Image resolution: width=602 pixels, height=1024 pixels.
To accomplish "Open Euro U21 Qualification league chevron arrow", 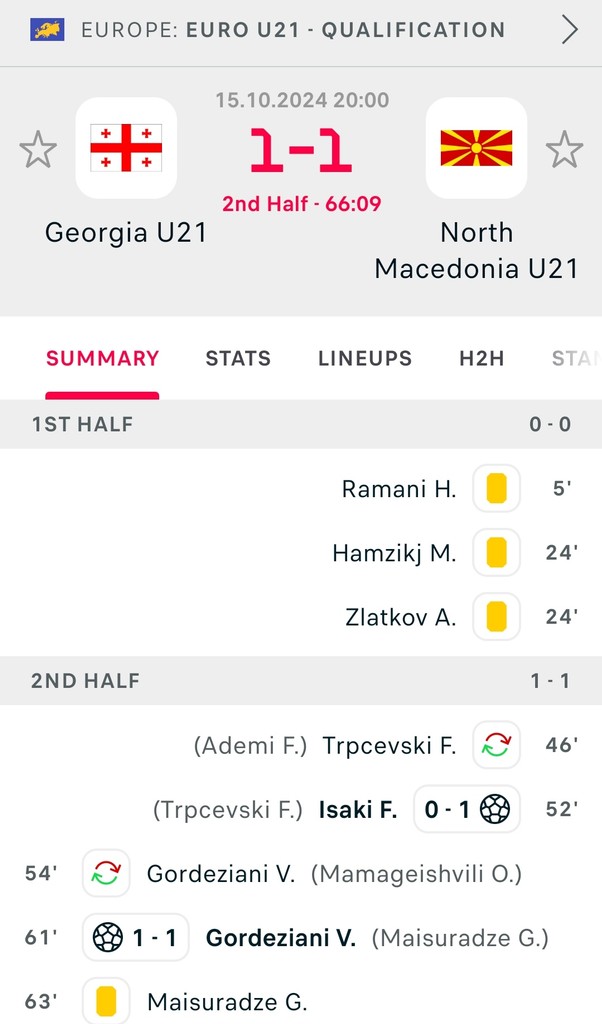I will point(569,29).
